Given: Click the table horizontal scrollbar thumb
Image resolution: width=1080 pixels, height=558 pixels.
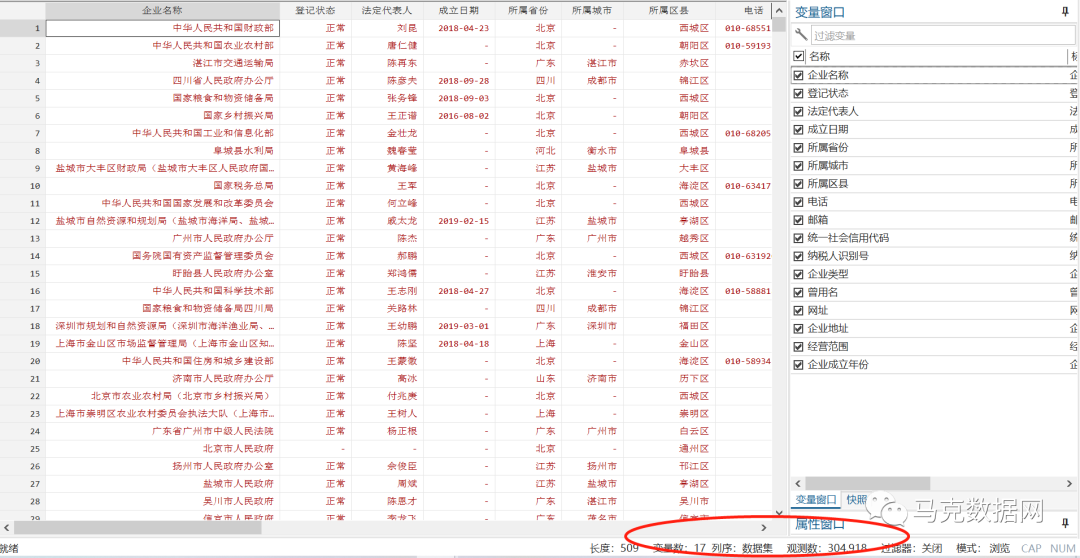Looking at the screenshot, I should (138, 528).
